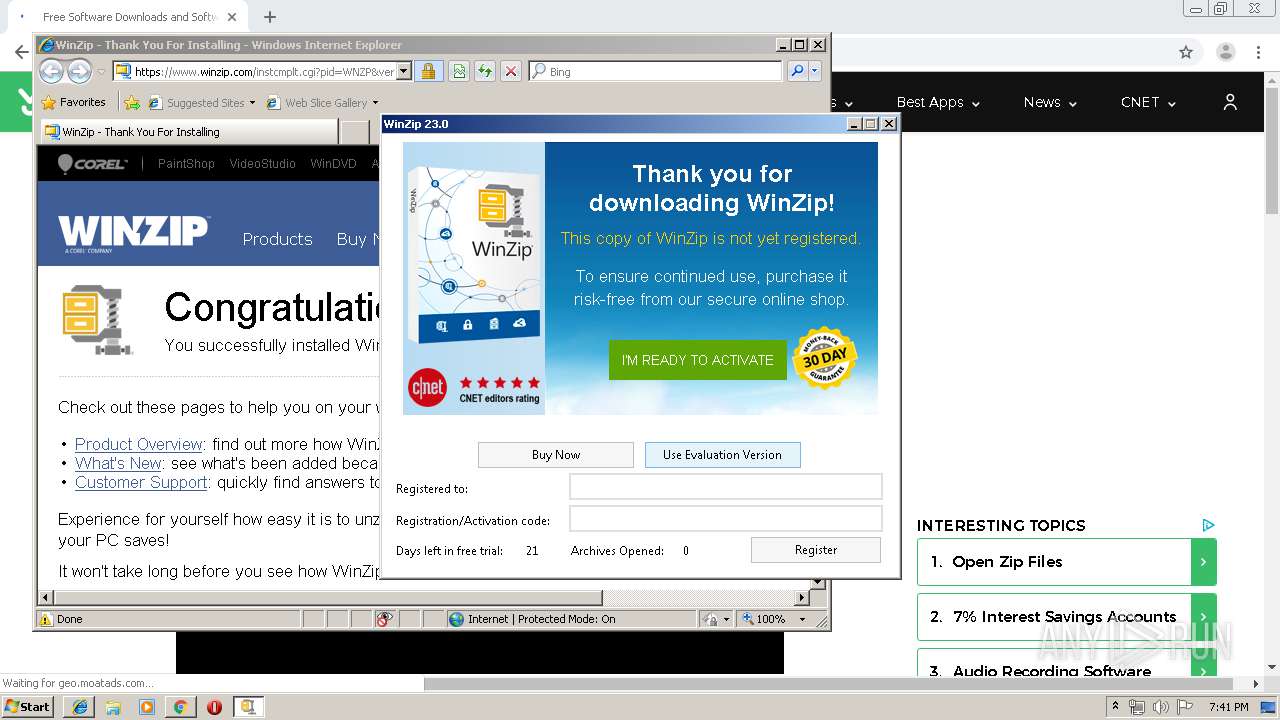This screenshot has width=1280, height=720.
Task: Expand the Web Slice Gallery dropdown
Action: point(375,102)
